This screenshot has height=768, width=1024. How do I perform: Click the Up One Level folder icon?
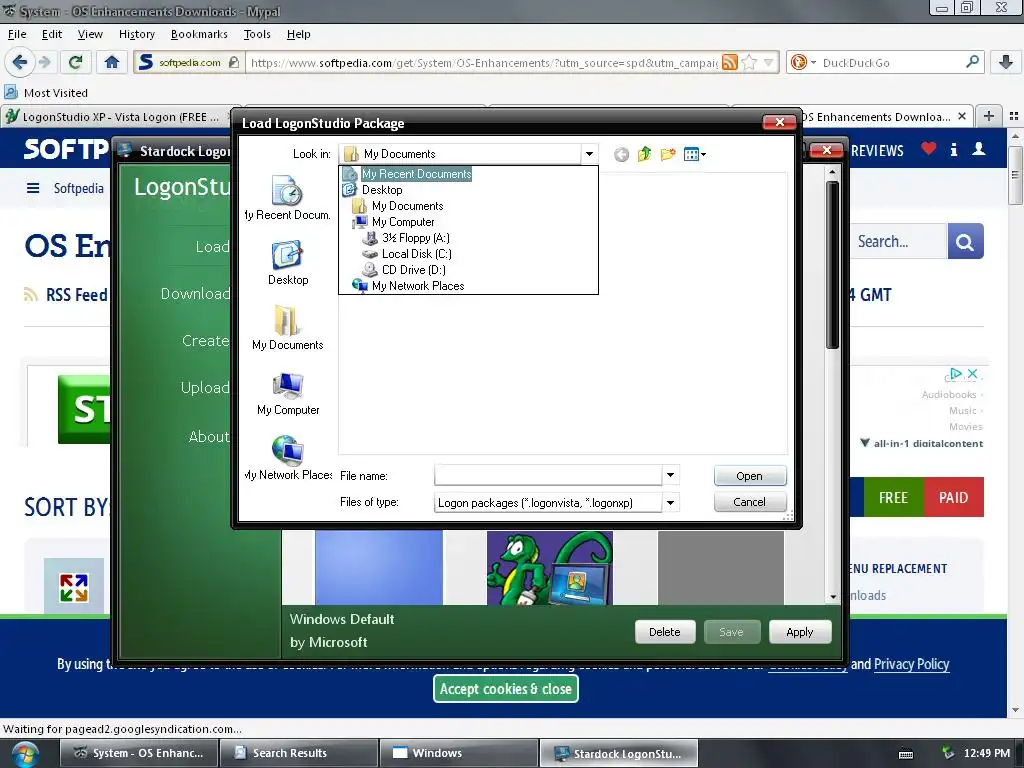[x=645, y=154]
